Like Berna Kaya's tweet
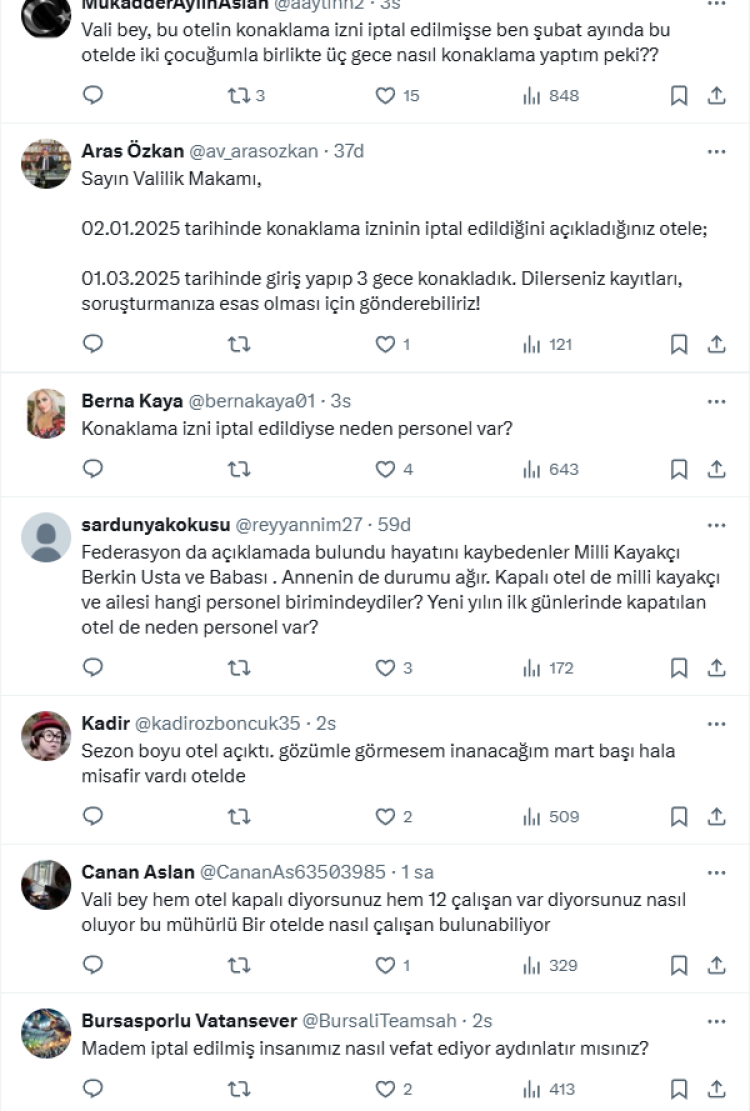Viewport: 750px width, 1111px height. point(385,468)
